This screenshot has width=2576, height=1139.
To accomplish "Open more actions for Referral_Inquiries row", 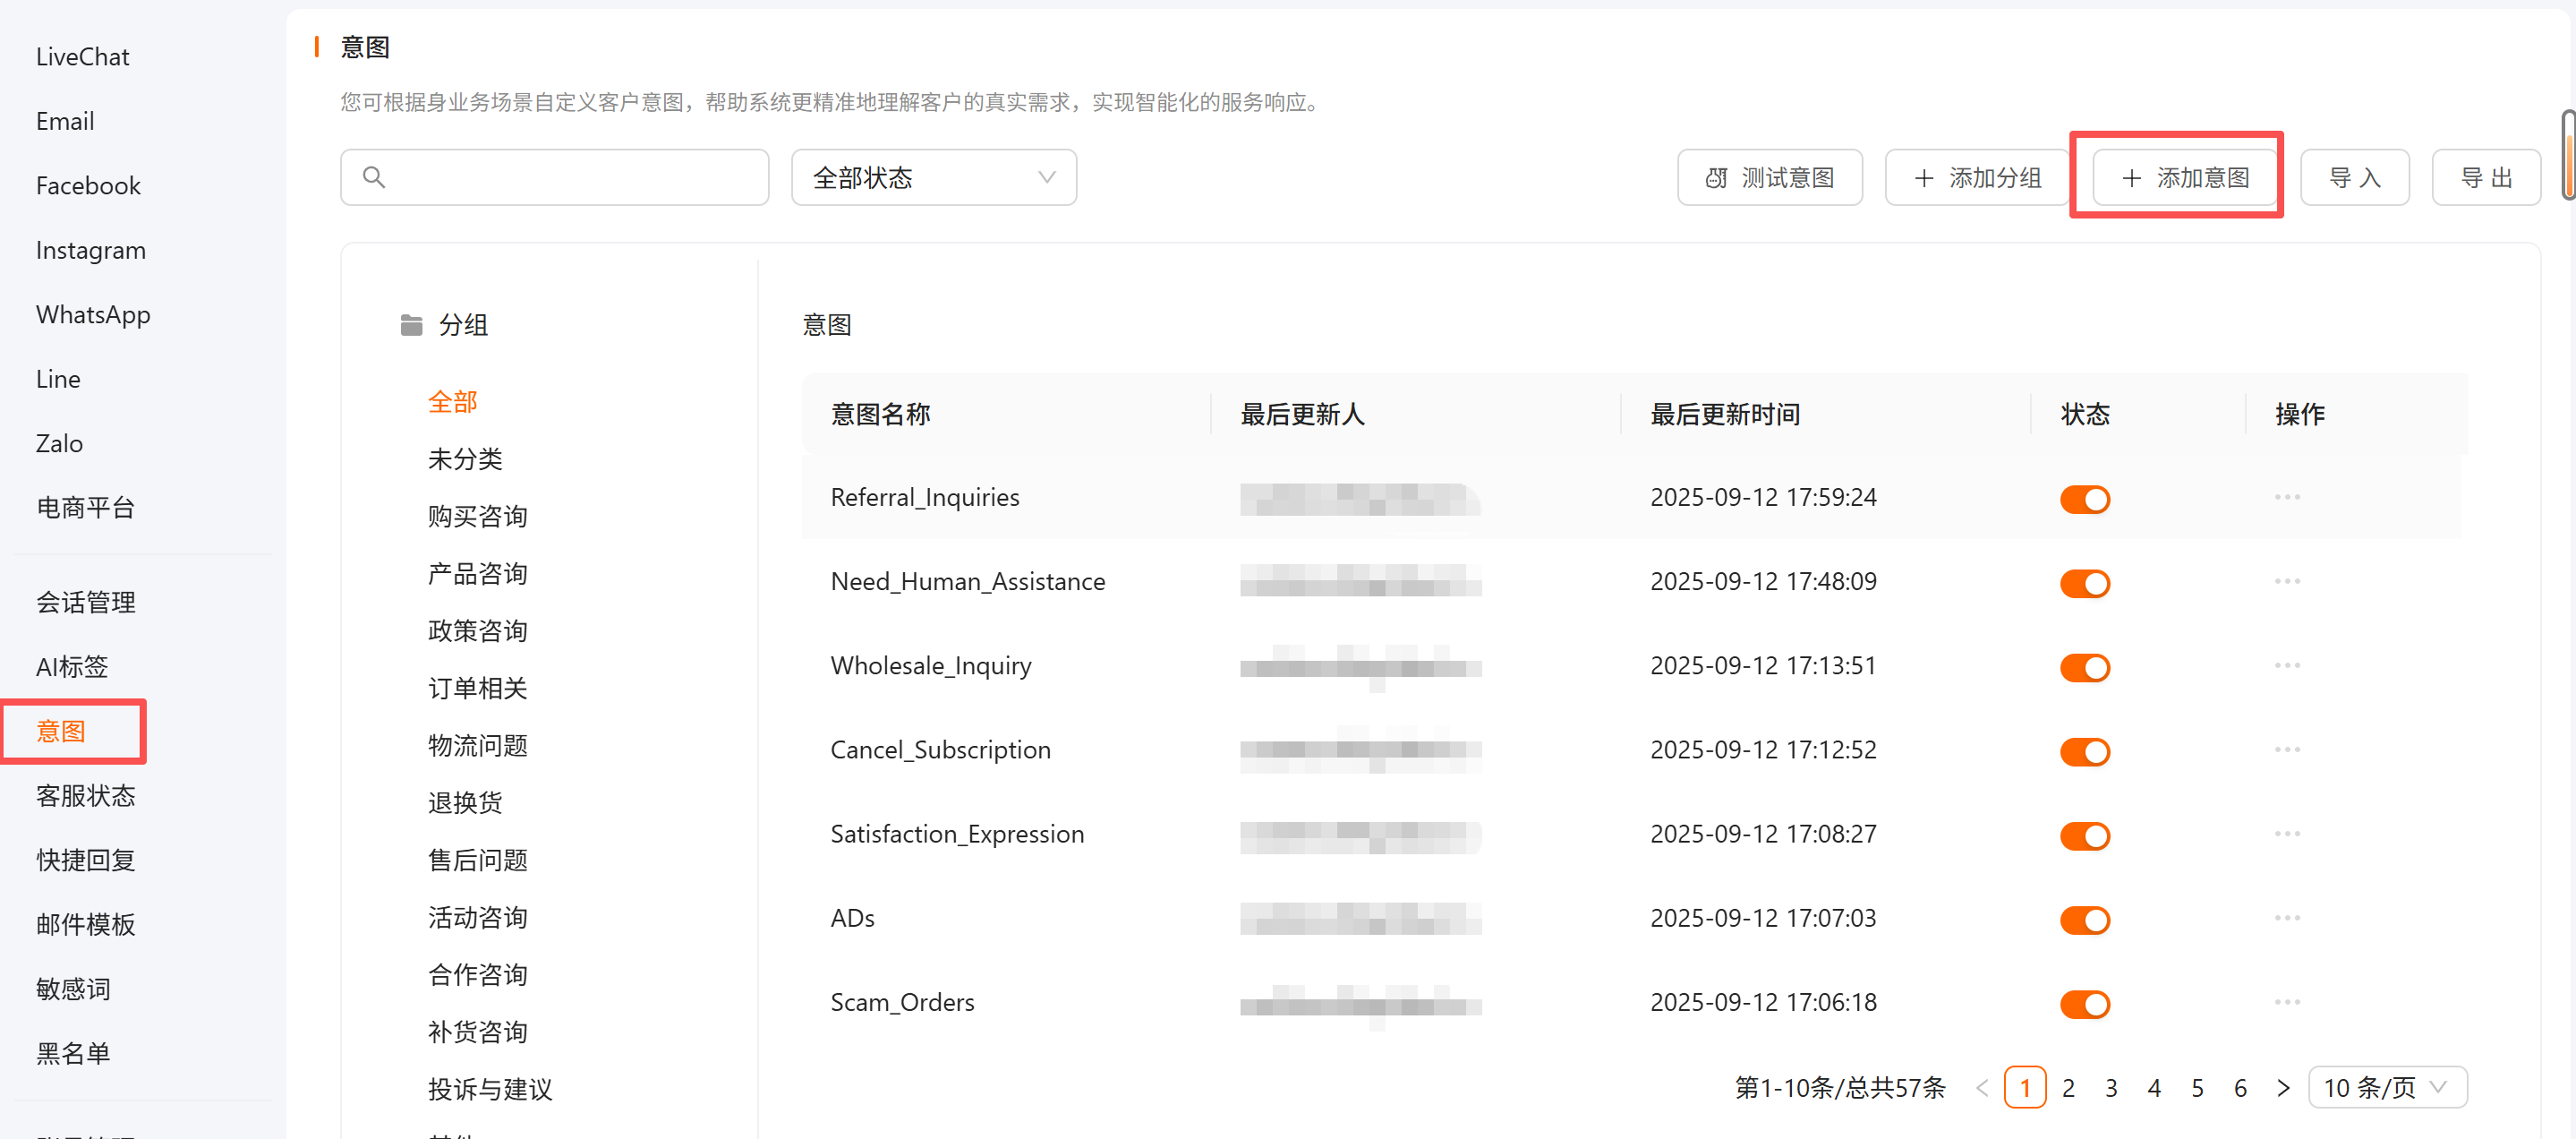I will coord(2286,497).
